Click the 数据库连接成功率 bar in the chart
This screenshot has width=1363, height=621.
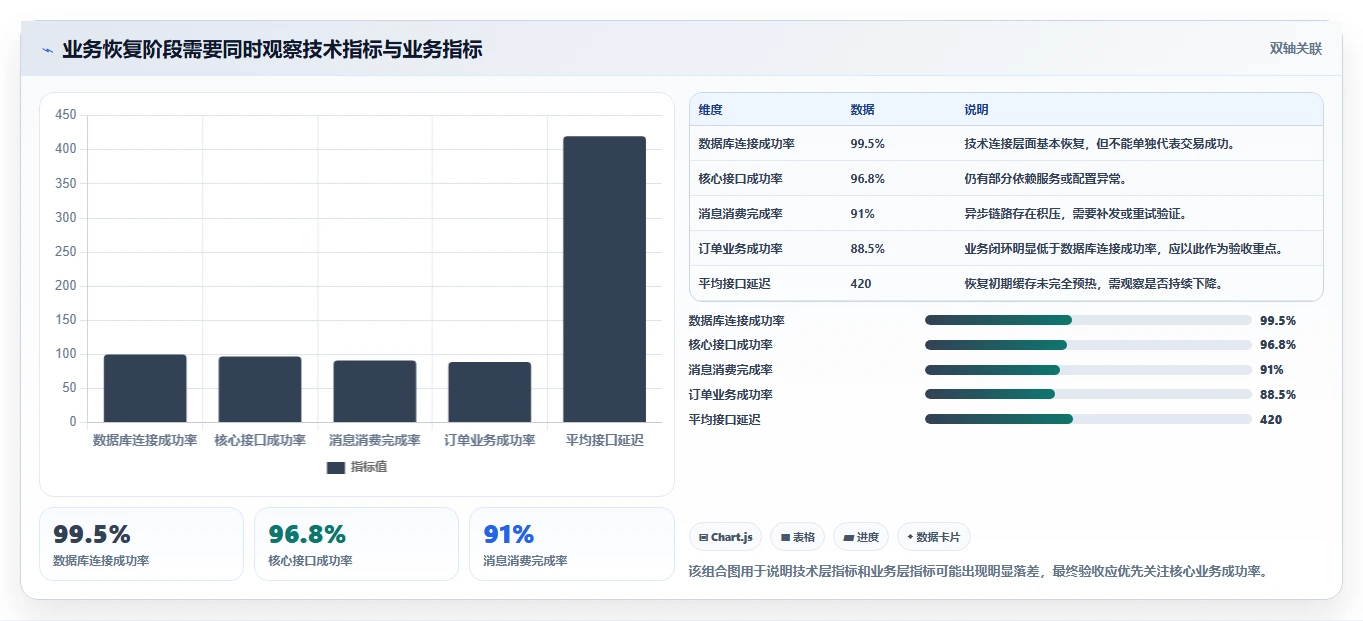click(x=145, y=388)
